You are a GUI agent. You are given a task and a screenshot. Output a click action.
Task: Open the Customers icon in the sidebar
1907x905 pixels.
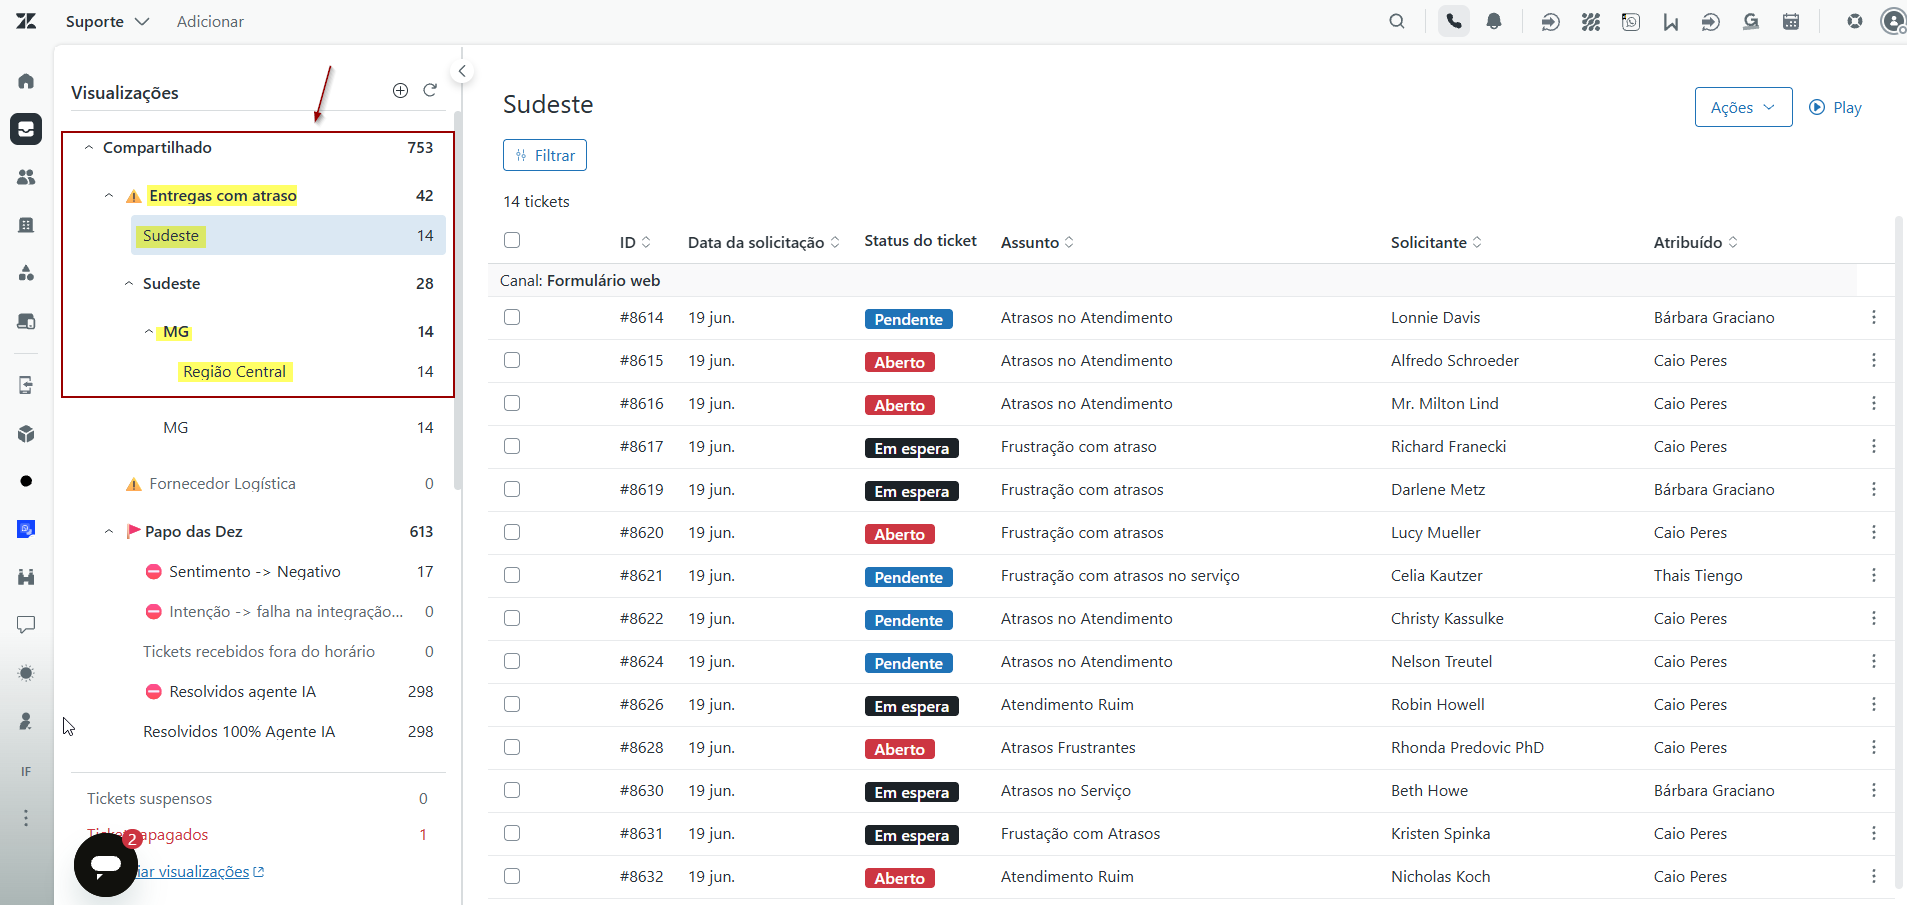coord(26,177)
